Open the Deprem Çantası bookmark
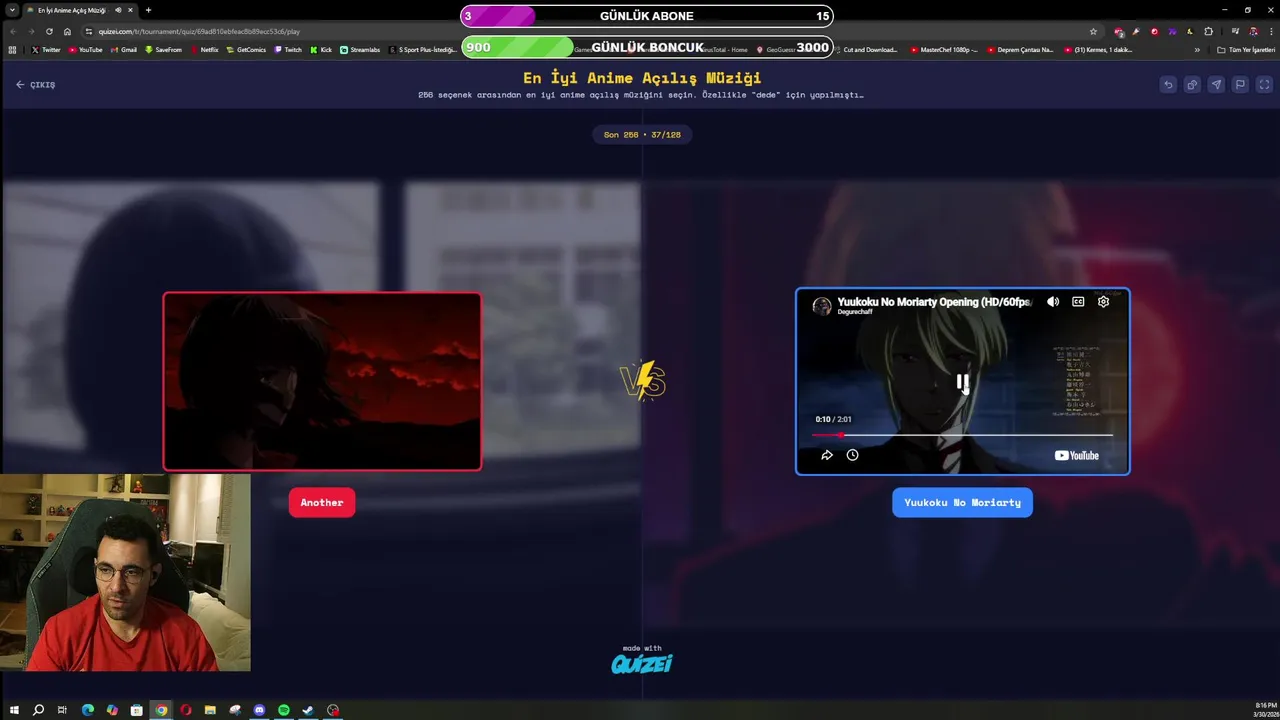 (1020, 49)
